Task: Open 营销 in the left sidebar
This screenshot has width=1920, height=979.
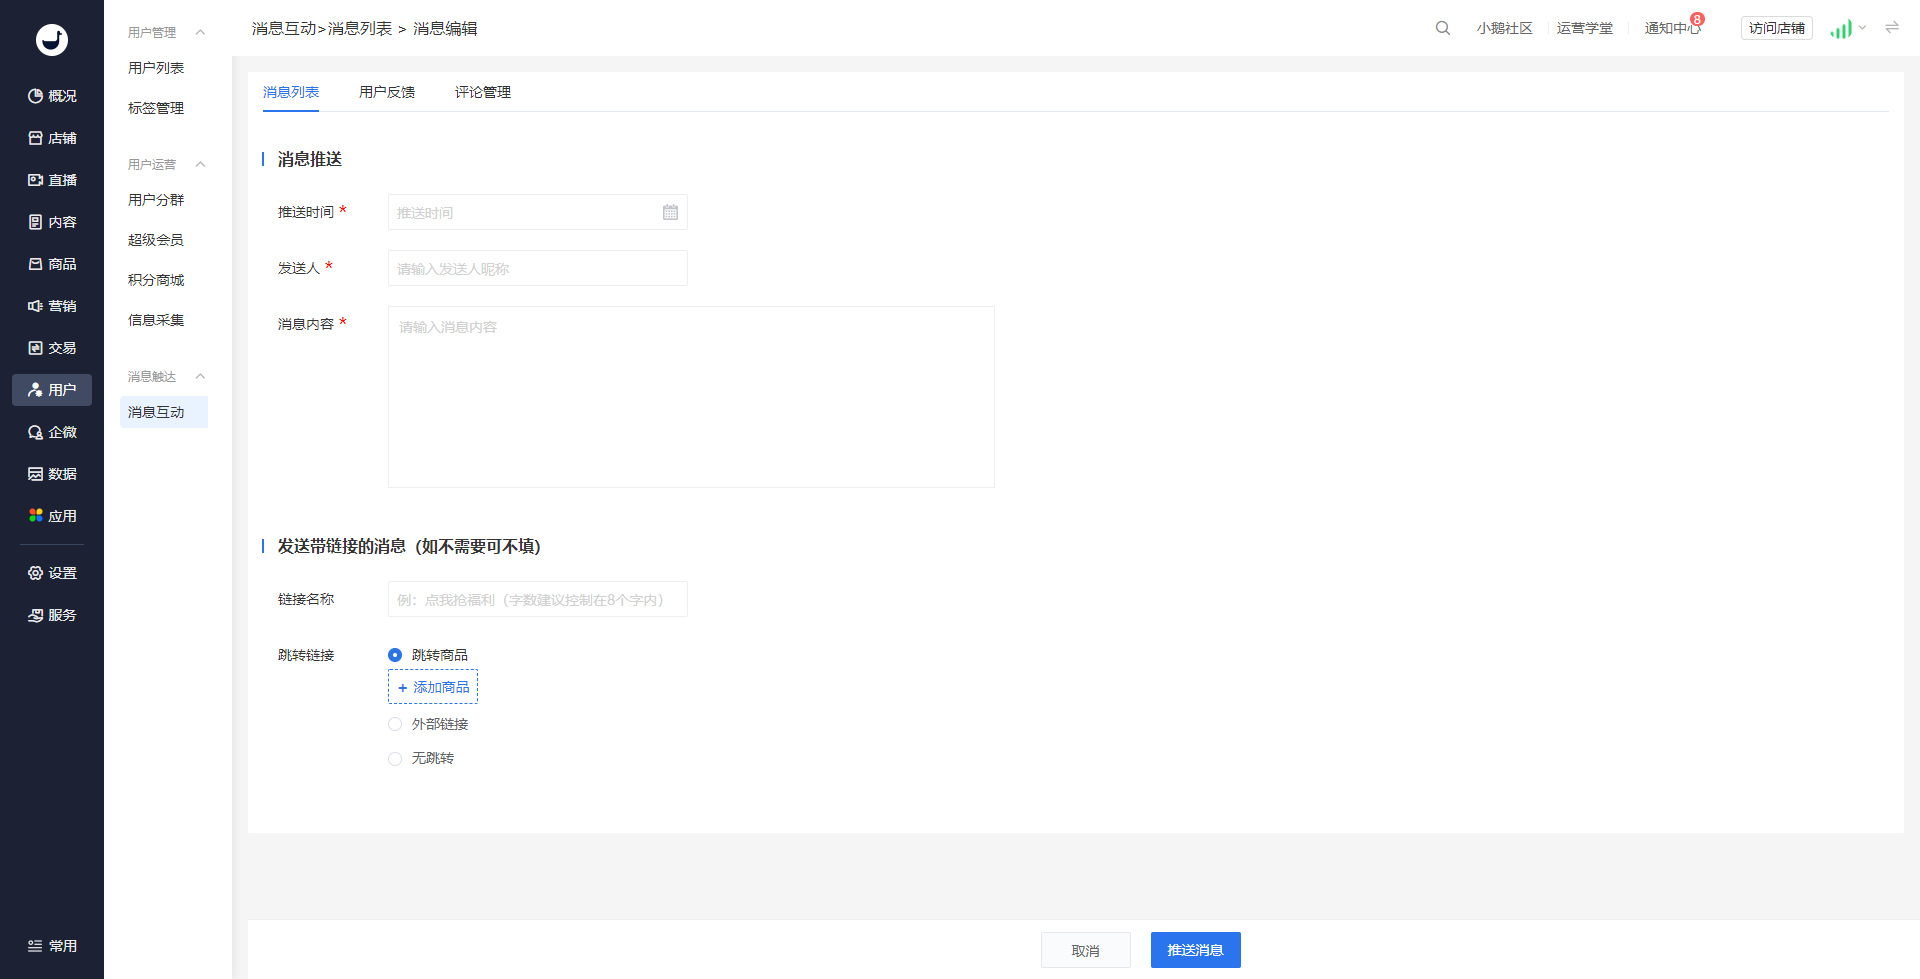Action: click(52, 306)
